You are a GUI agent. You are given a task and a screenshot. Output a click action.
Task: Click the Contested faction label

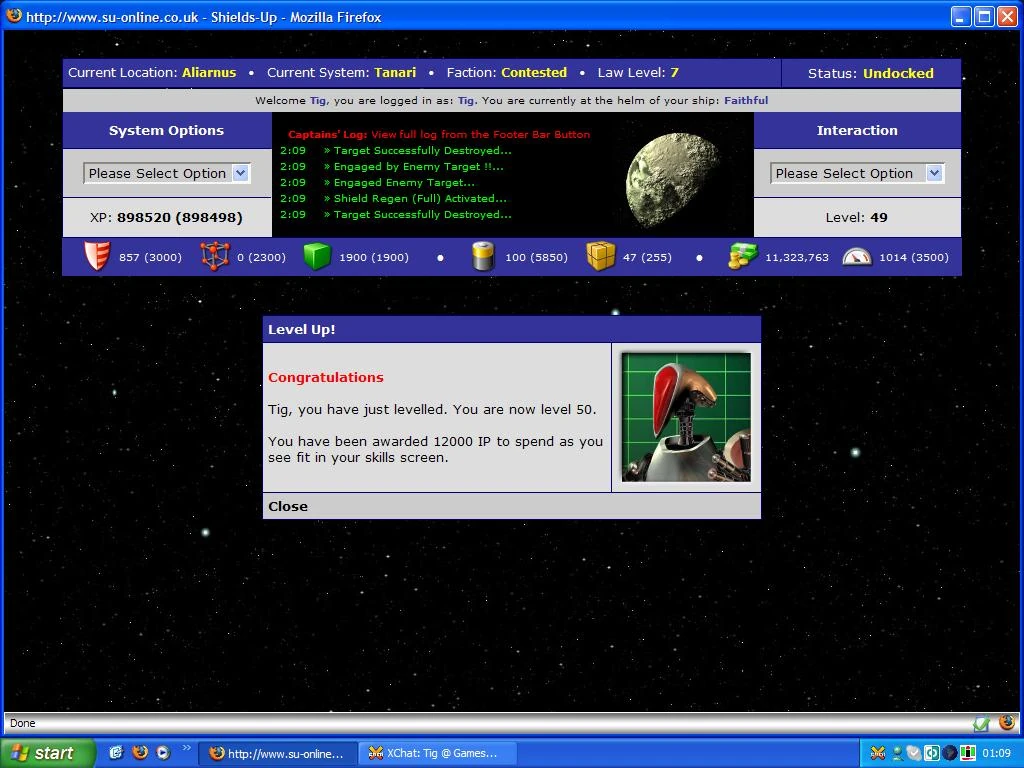click(534, 72)
